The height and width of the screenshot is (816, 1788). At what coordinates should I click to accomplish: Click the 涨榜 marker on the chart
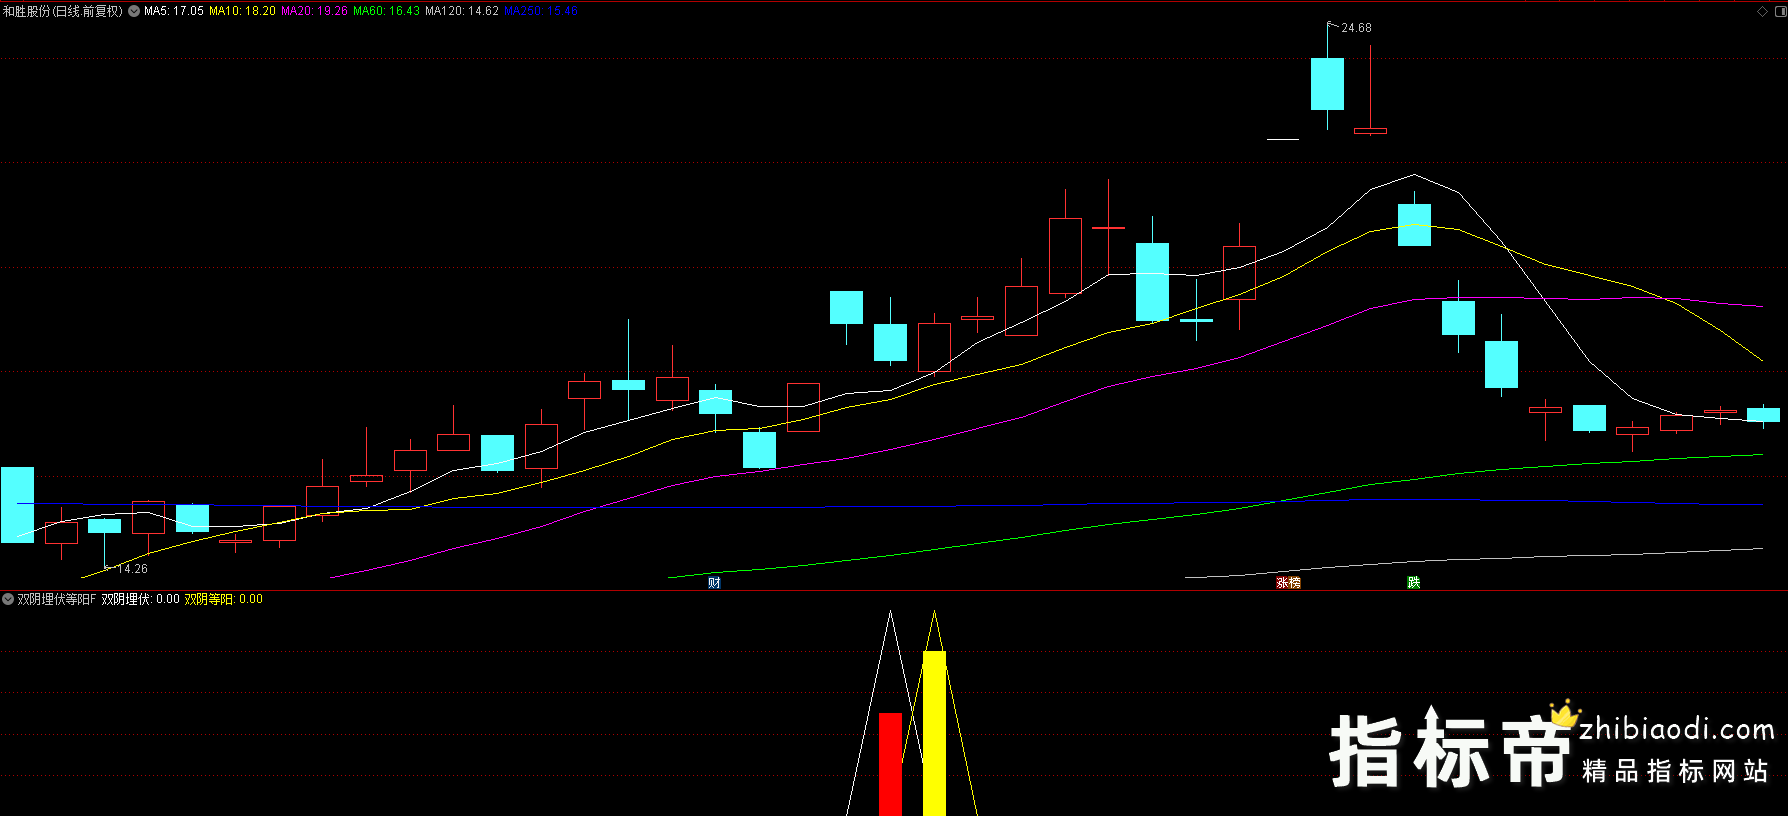tap(1288, 582)
